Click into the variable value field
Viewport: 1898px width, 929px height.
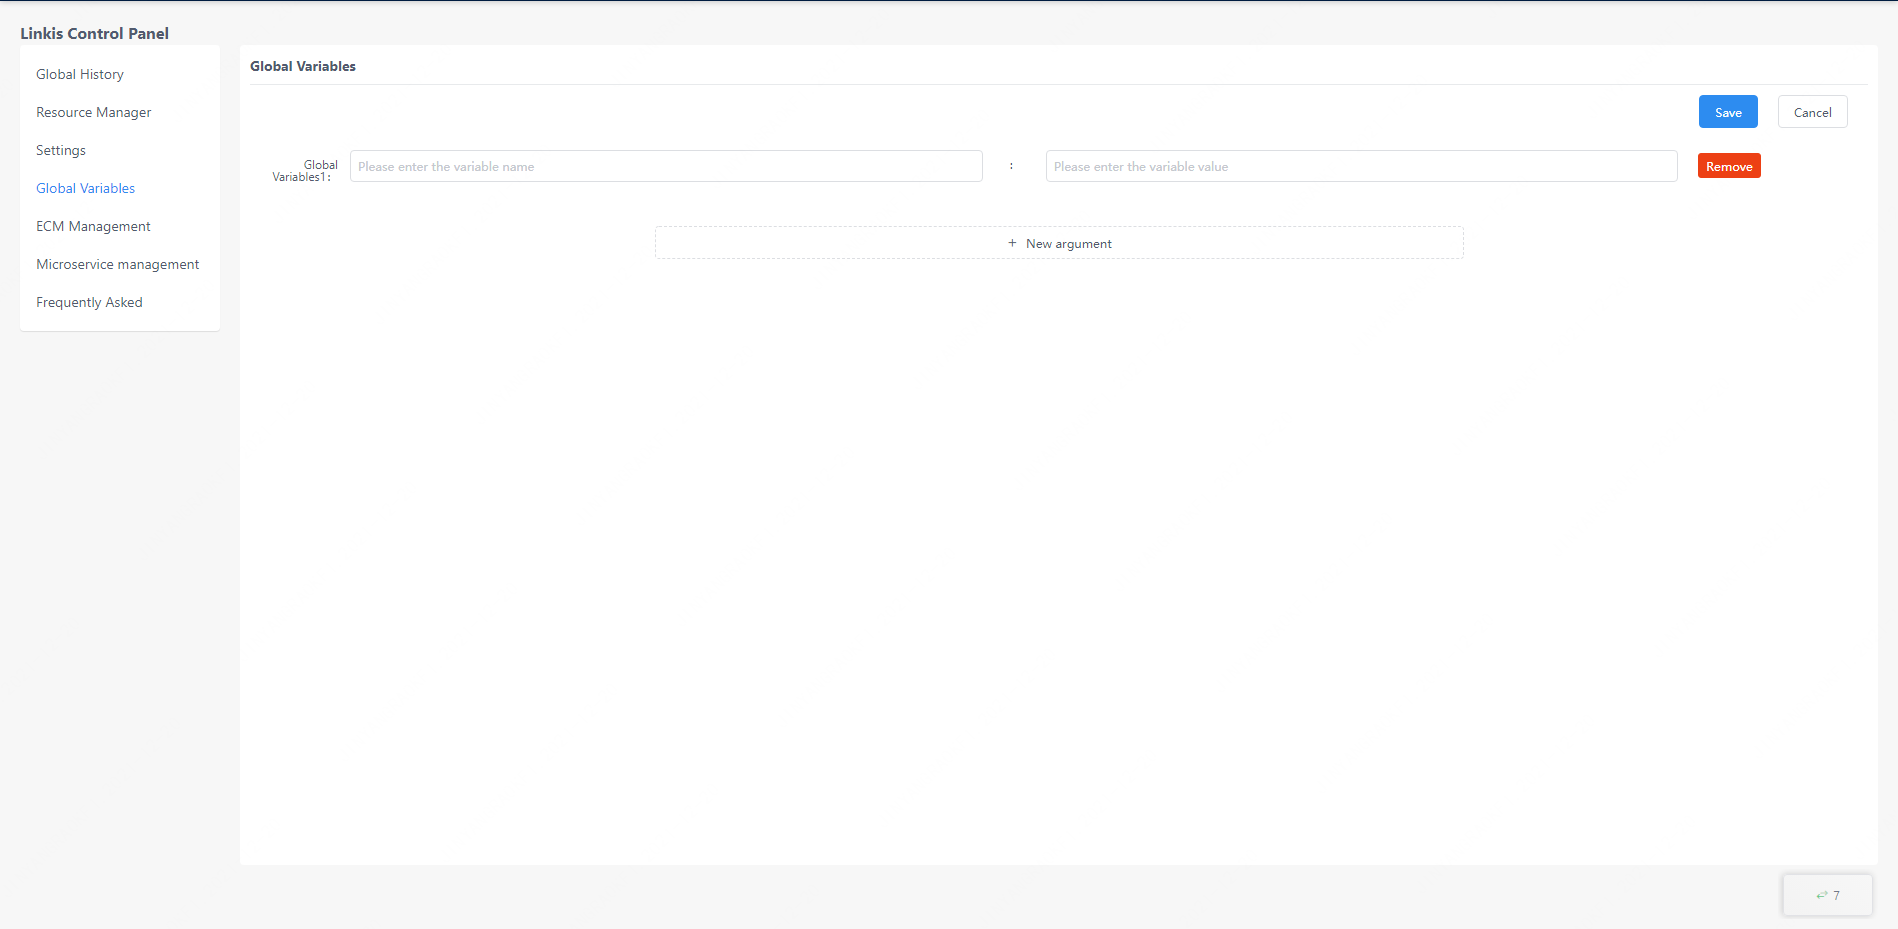tap(1360, 166)
